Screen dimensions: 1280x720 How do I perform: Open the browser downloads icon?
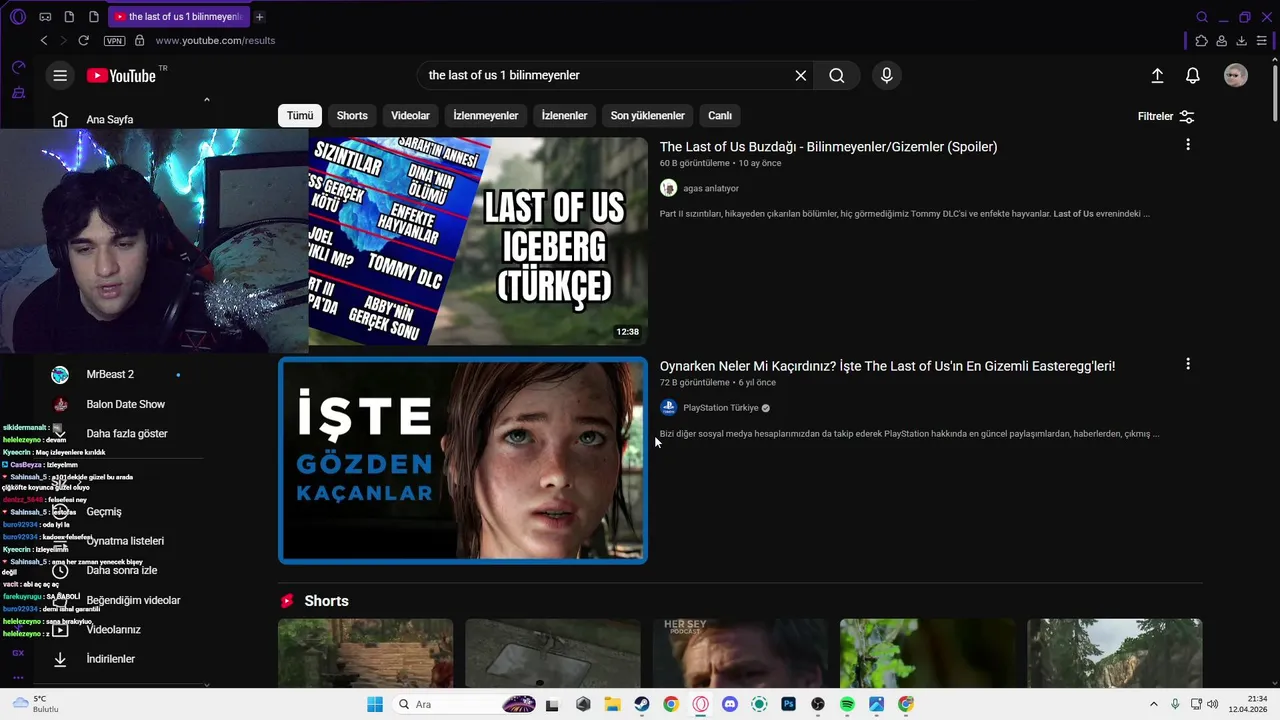click(1241, 41)
